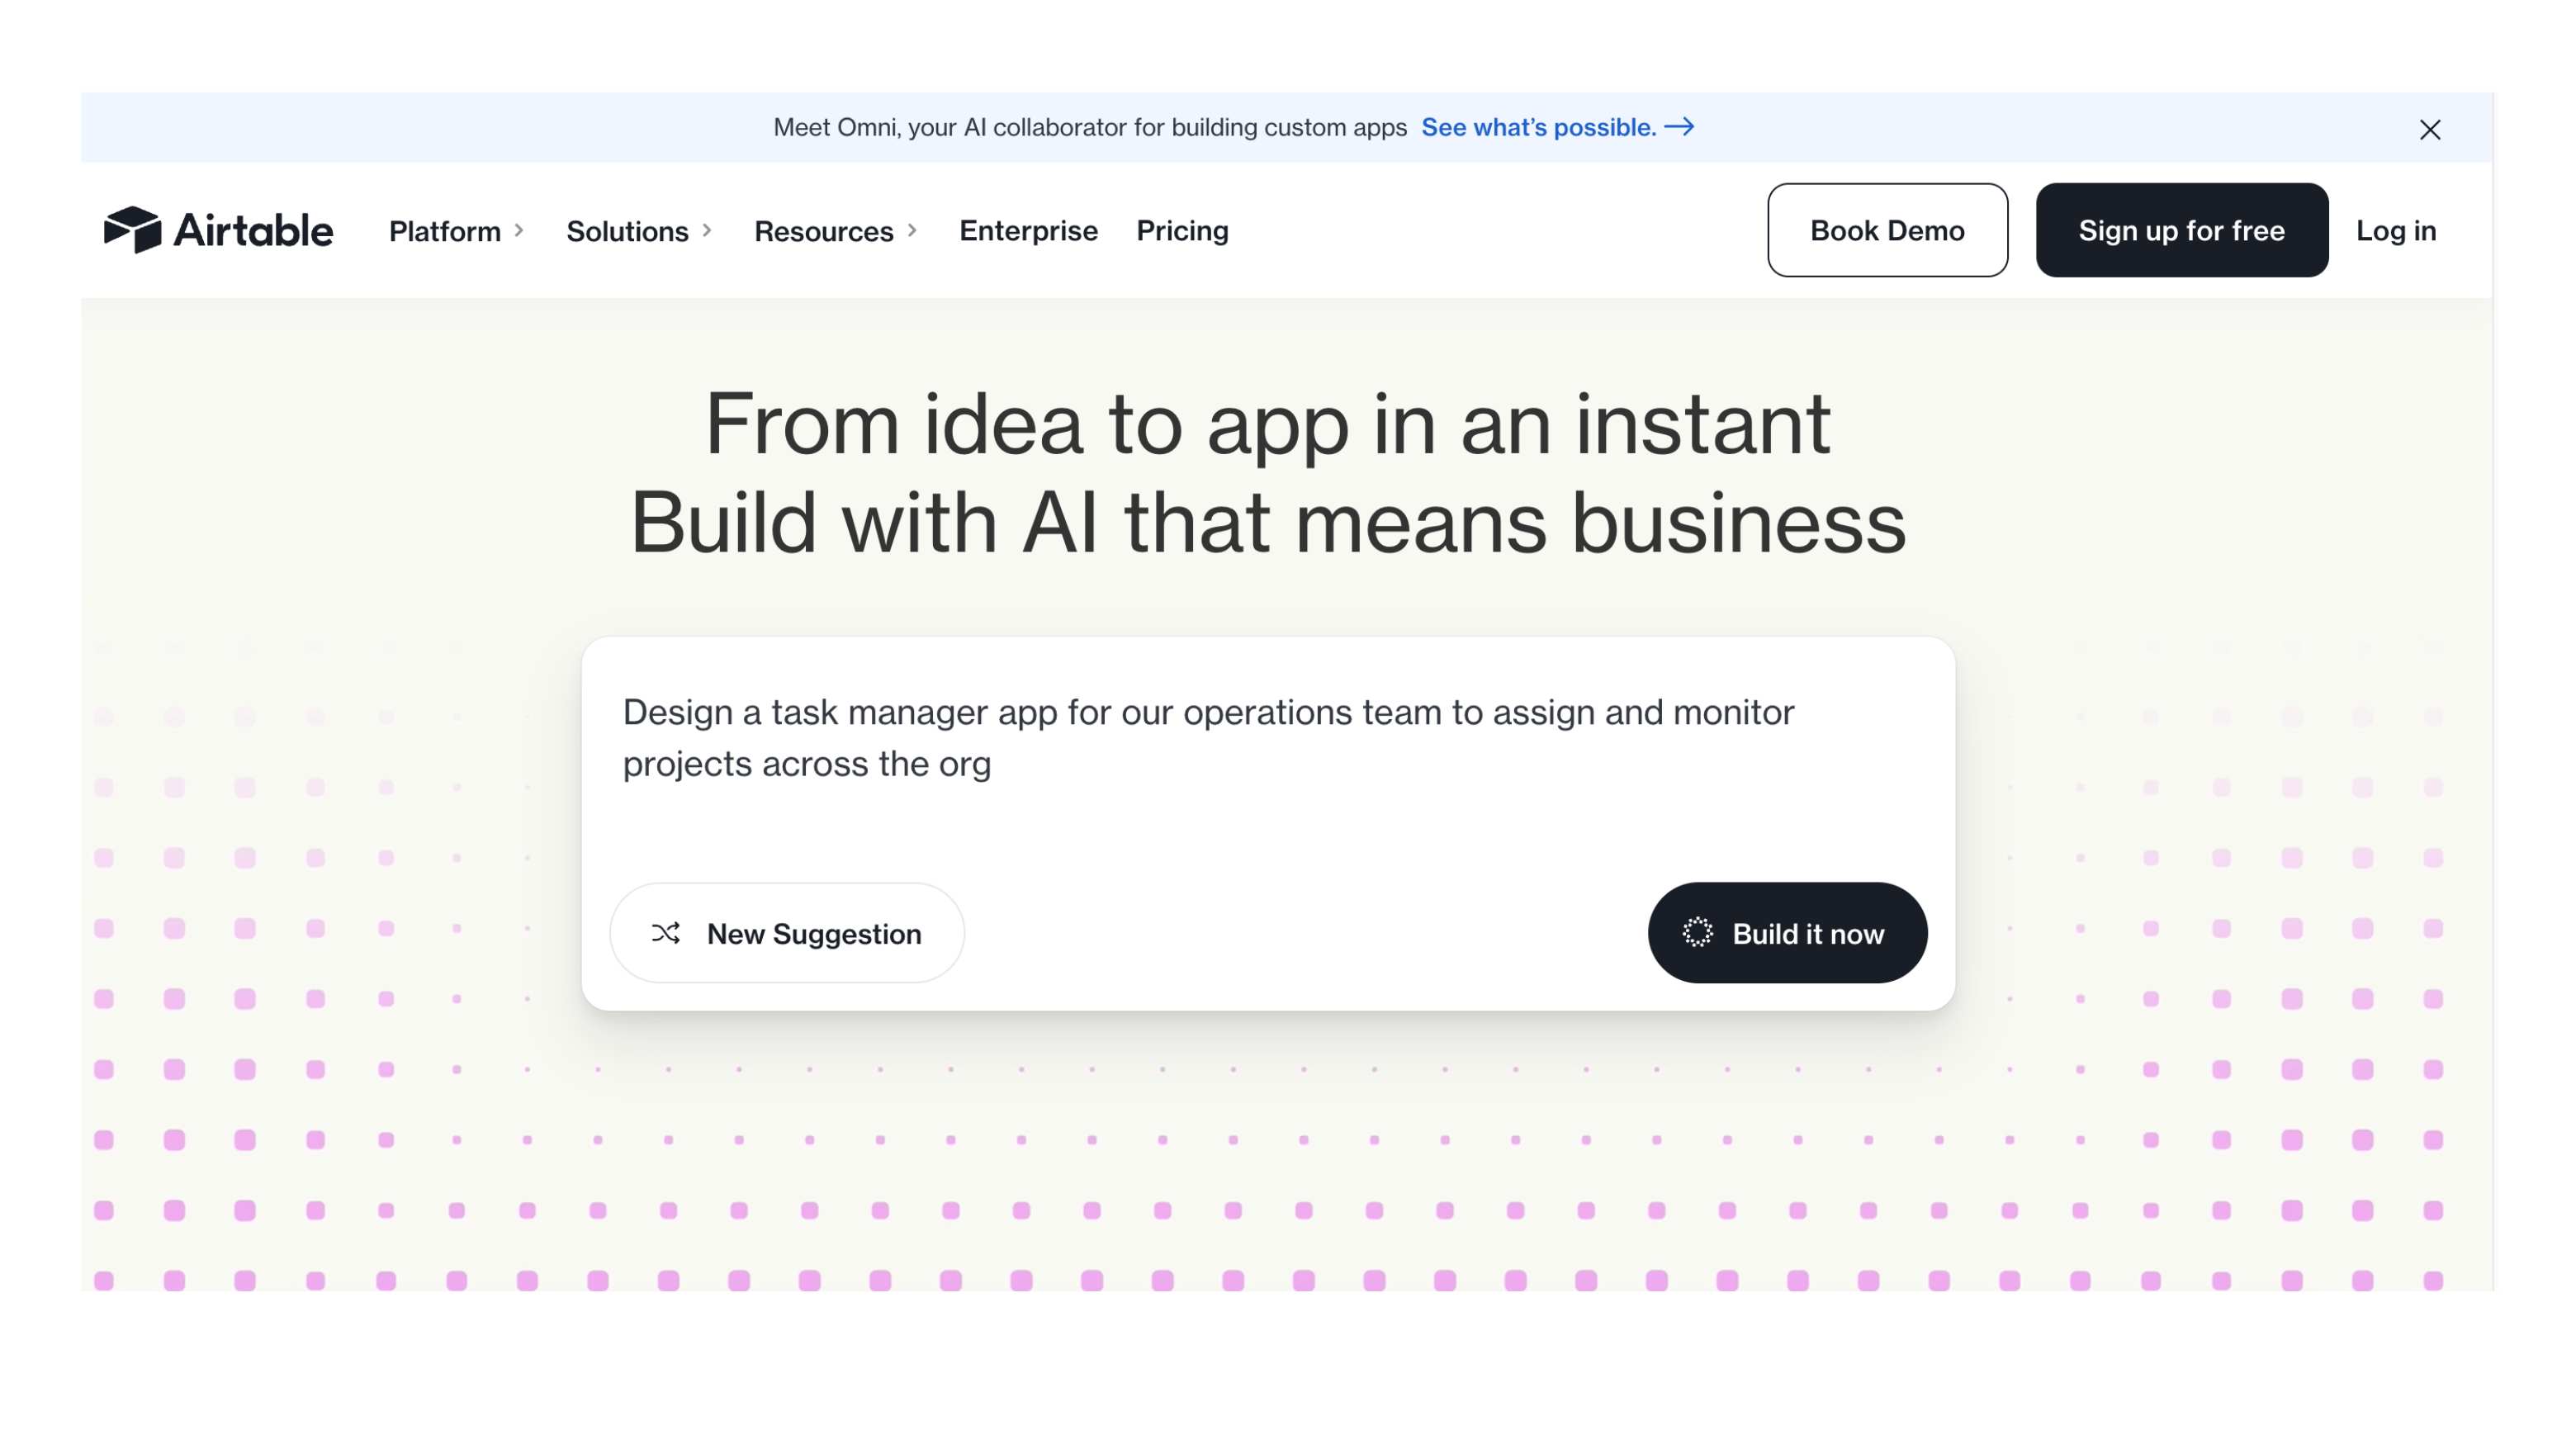Close the Omni announcement banner

tap(2429, 130)
